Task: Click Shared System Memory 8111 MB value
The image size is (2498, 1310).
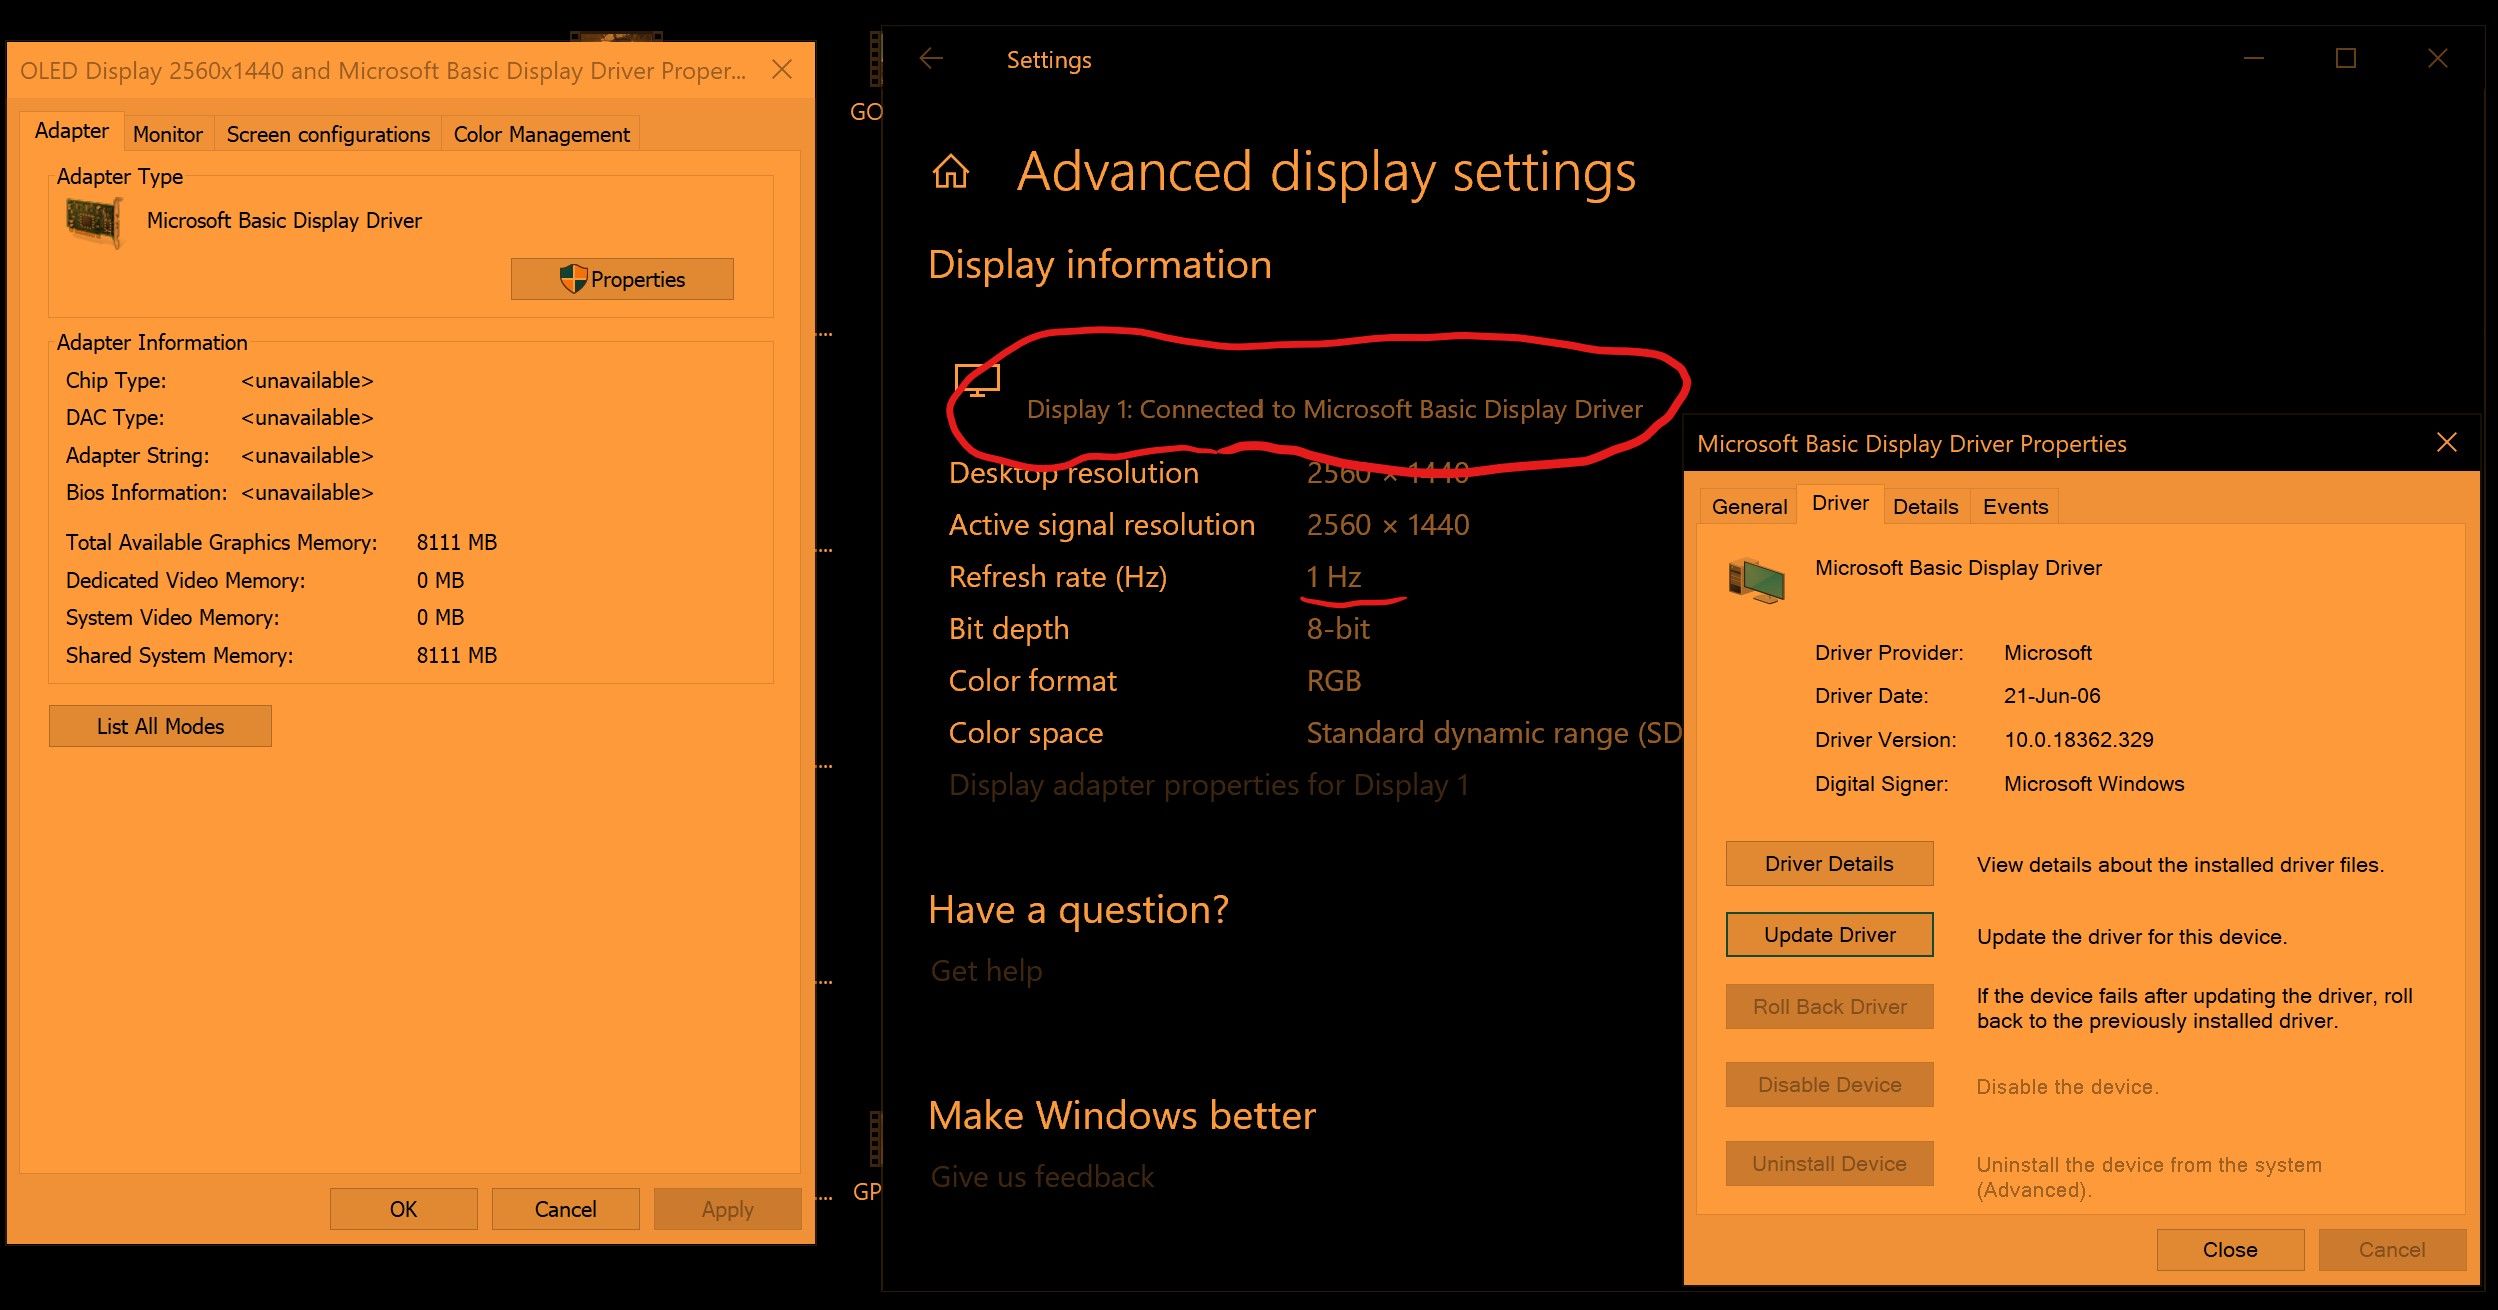Action: pos(456,656)
